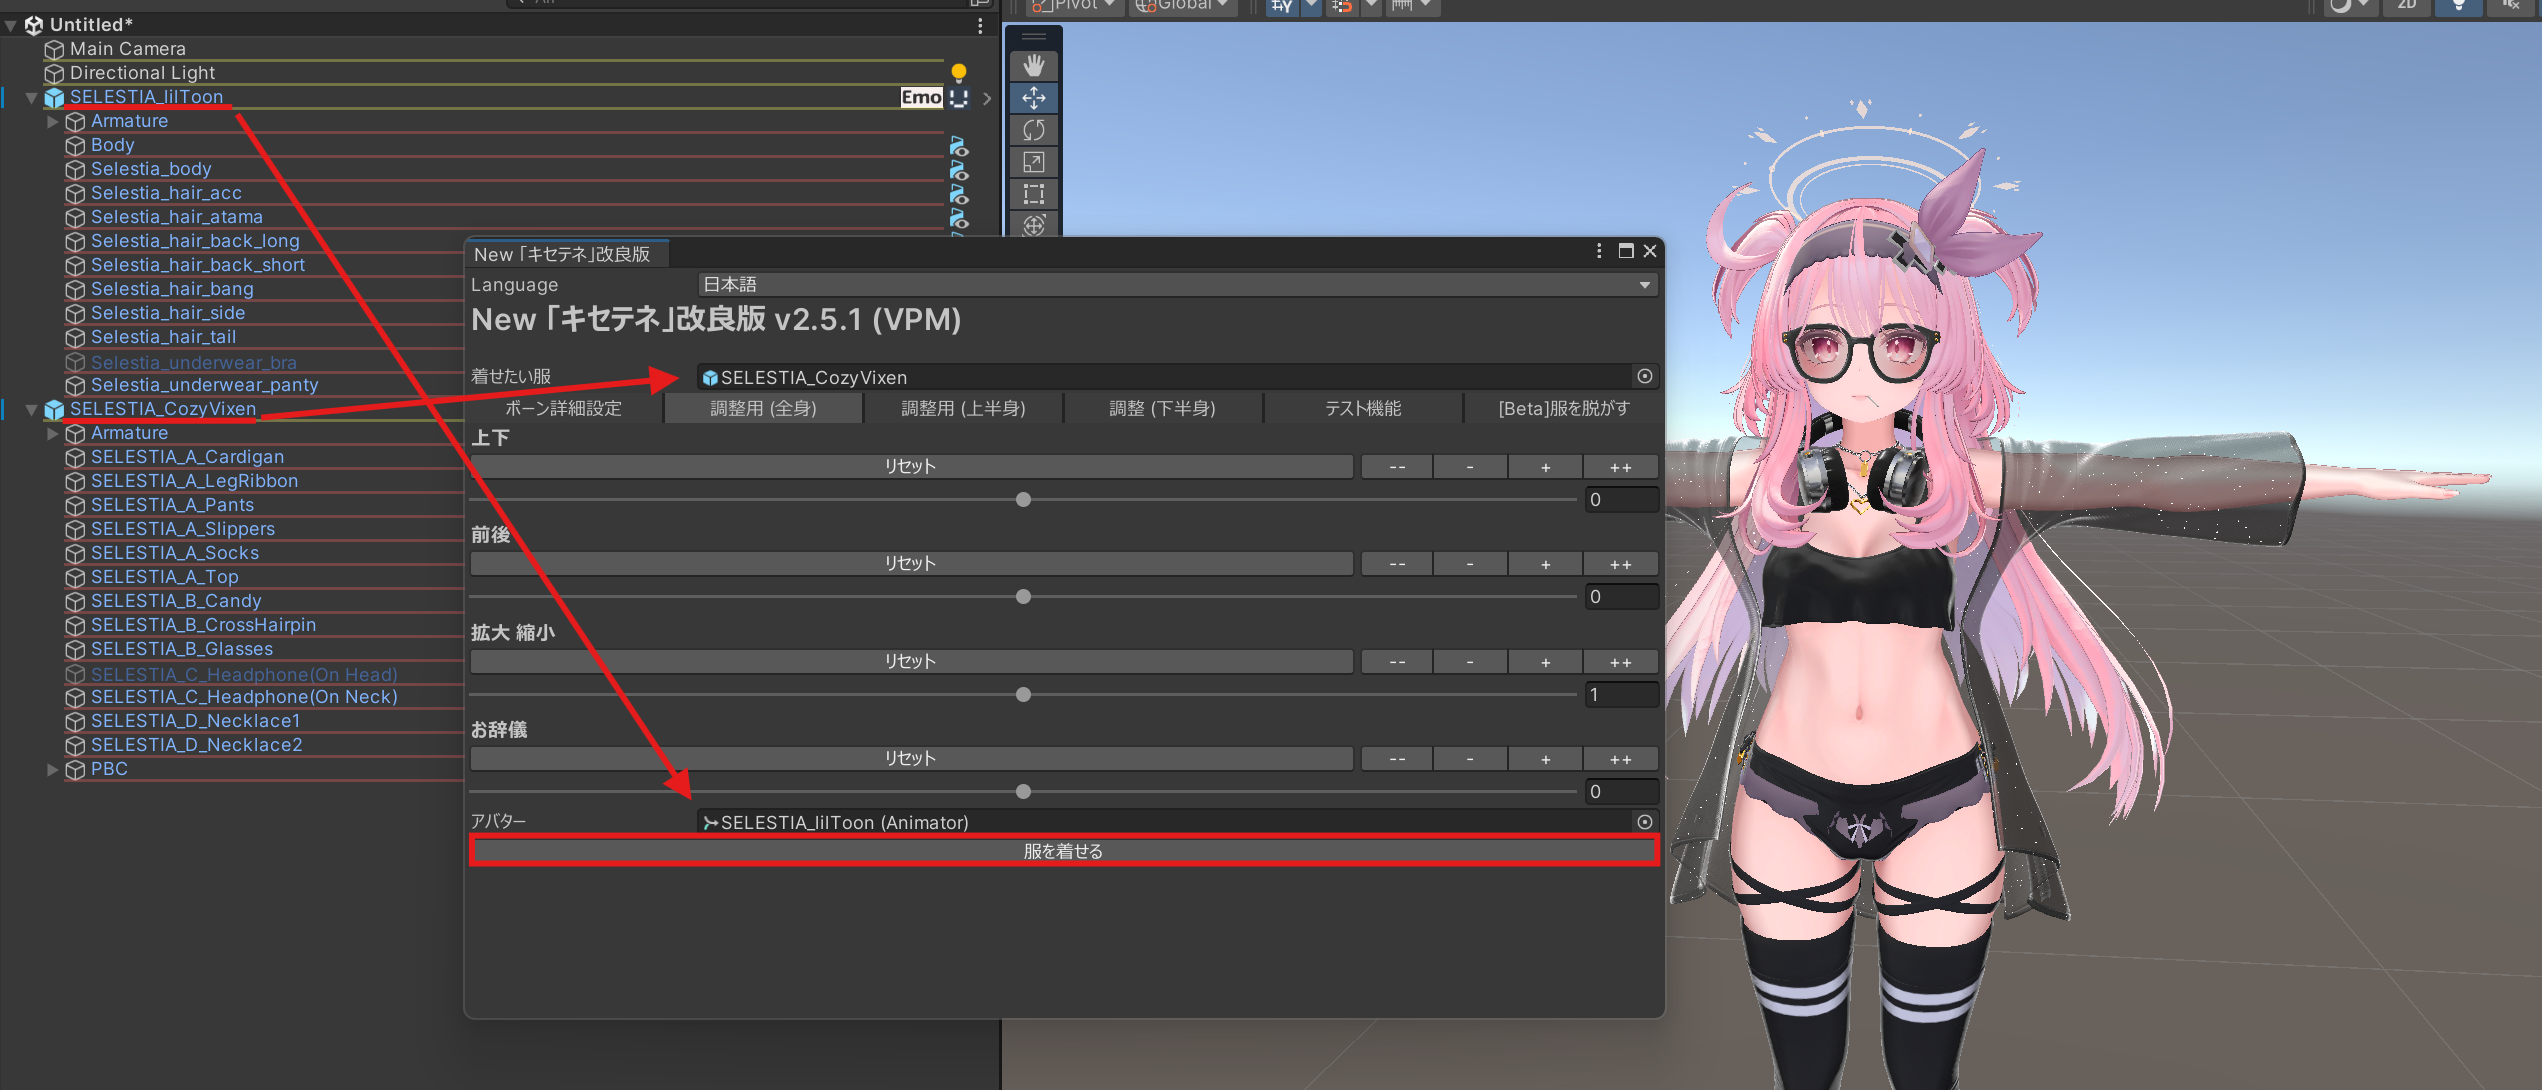
Task: Activate the Move tool
Action: coord(1034,98)
